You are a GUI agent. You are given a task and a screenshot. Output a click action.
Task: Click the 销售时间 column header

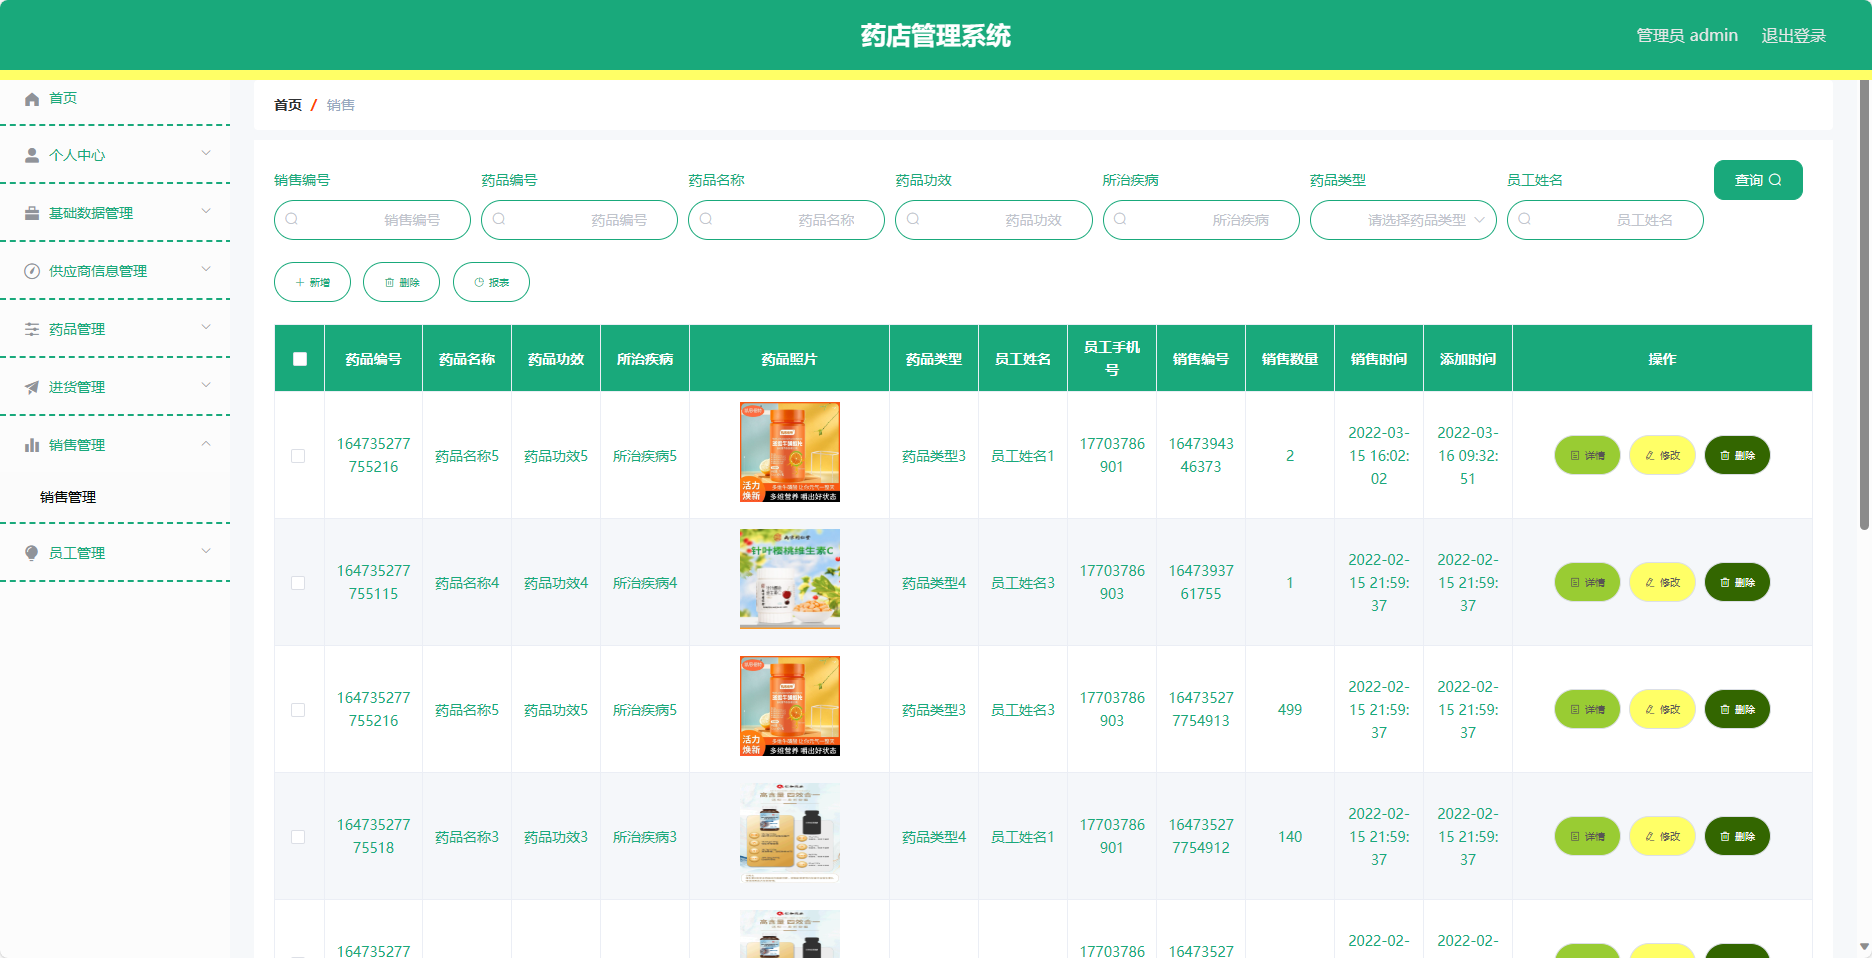pos(1379,359)
